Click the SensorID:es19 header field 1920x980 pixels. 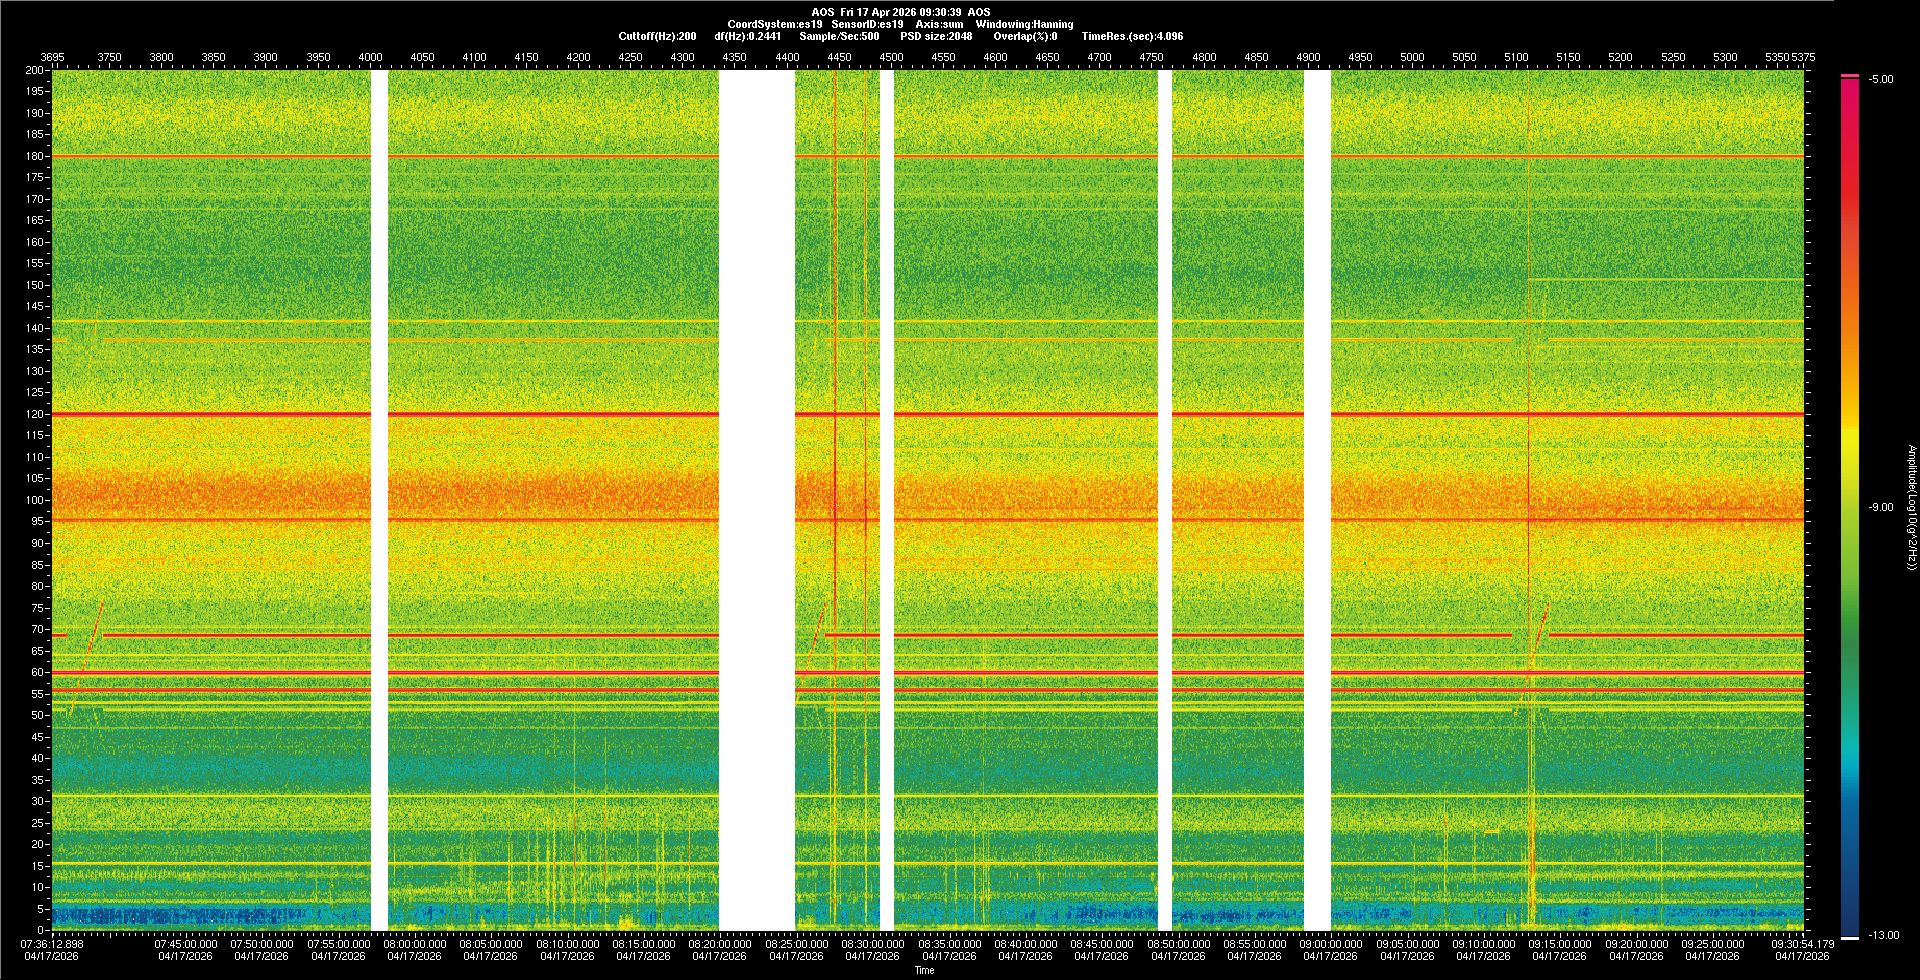[x=867, y=24]
